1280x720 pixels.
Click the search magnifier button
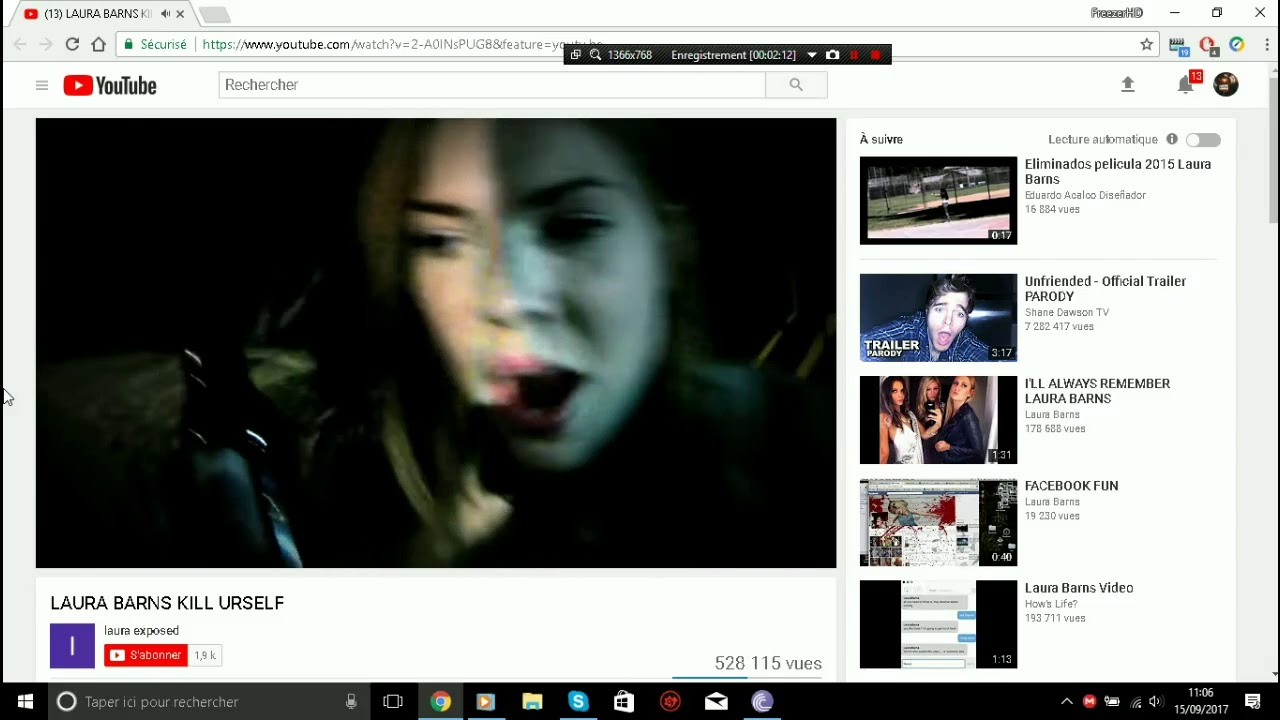click(x=796, y=85)
